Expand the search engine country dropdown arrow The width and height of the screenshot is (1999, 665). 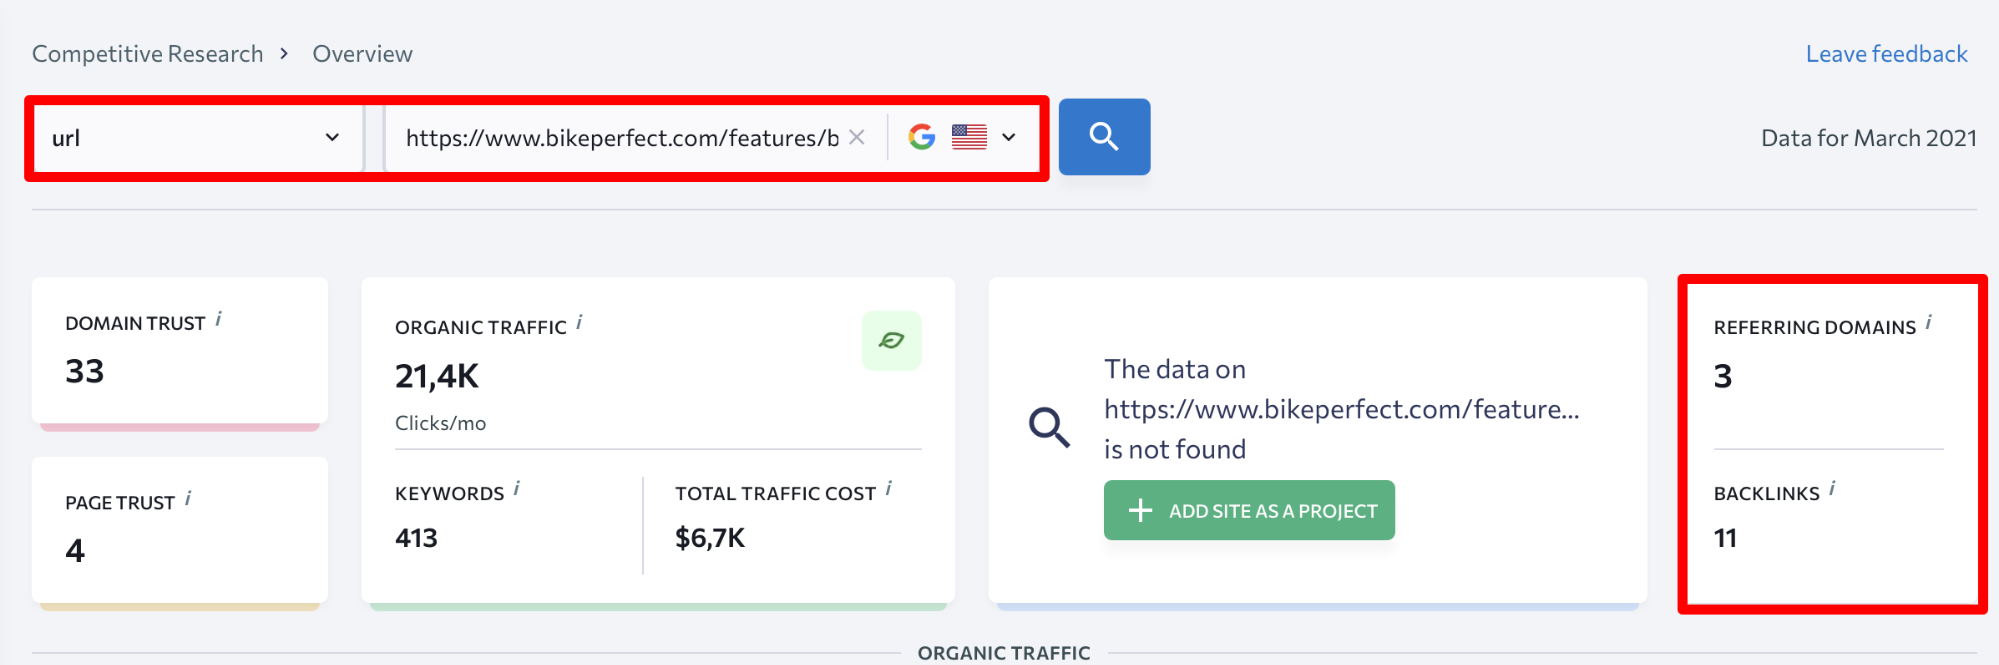point(1009,137)
